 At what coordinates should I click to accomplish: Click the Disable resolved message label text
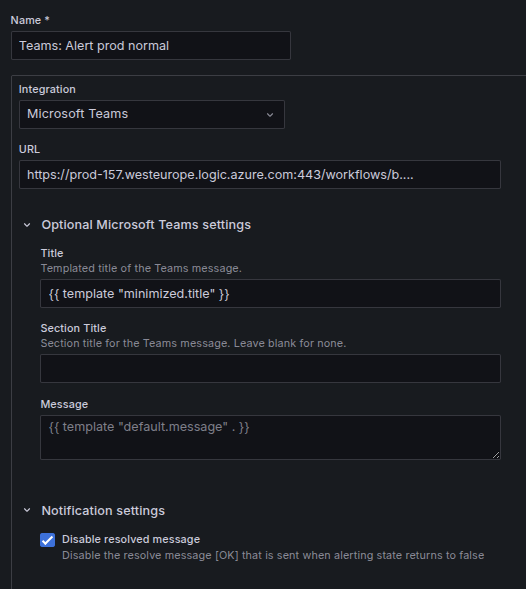click(x=131, y=539)
